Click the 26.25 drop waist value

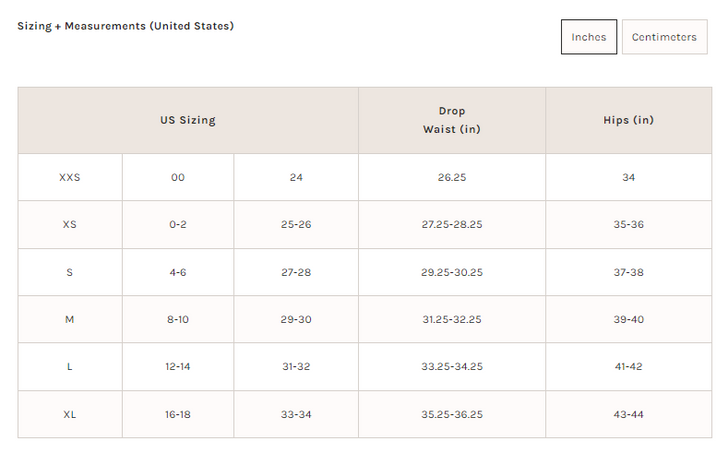[x=452, y=177]
